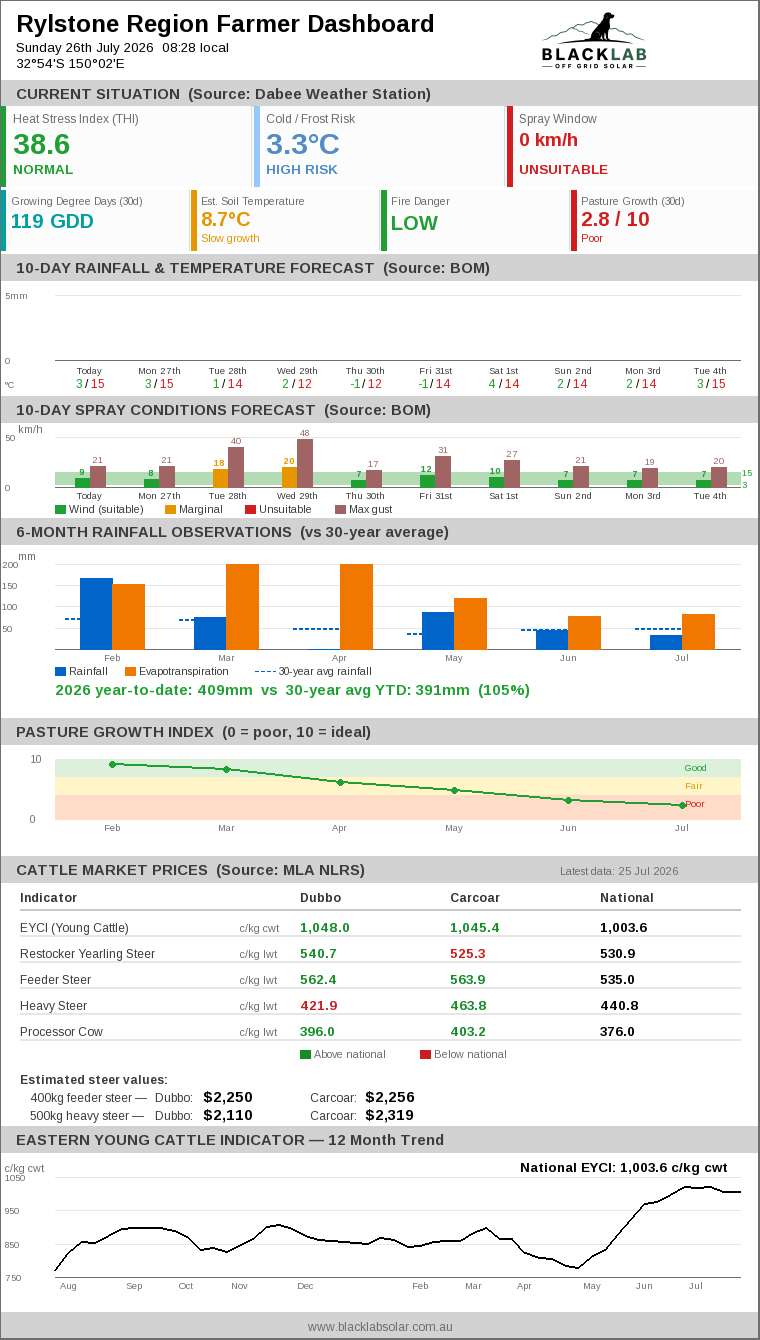760x1340 pixels.
Task: Click the red Below national legend swatch
Action: tap(425, 1054)
